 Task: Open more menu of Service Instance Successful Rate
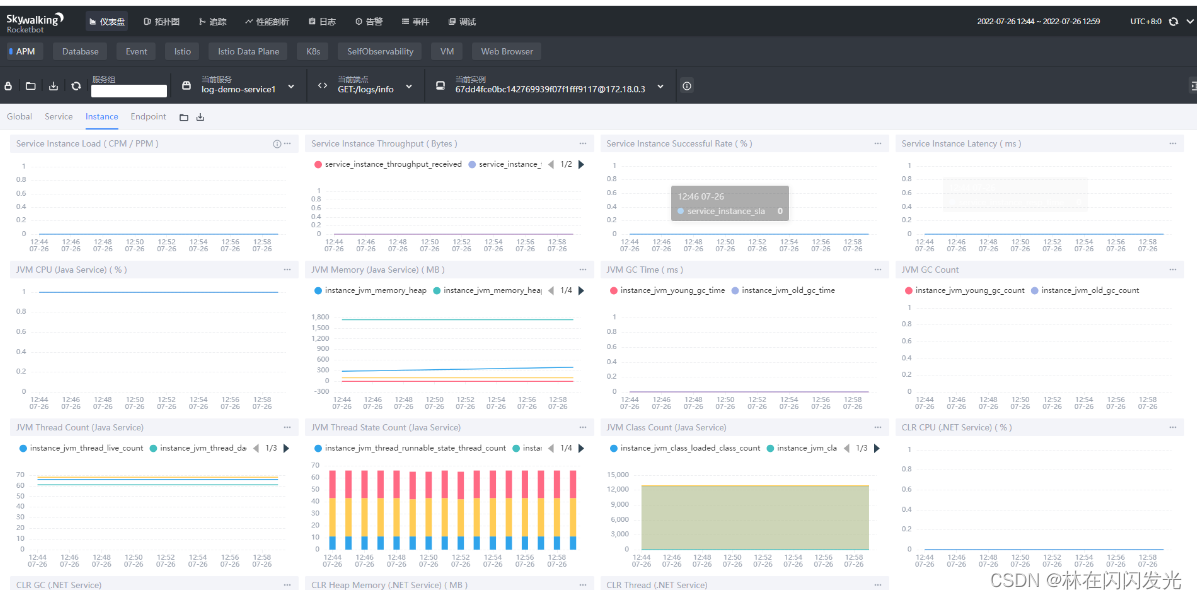[x=878, y=143]
